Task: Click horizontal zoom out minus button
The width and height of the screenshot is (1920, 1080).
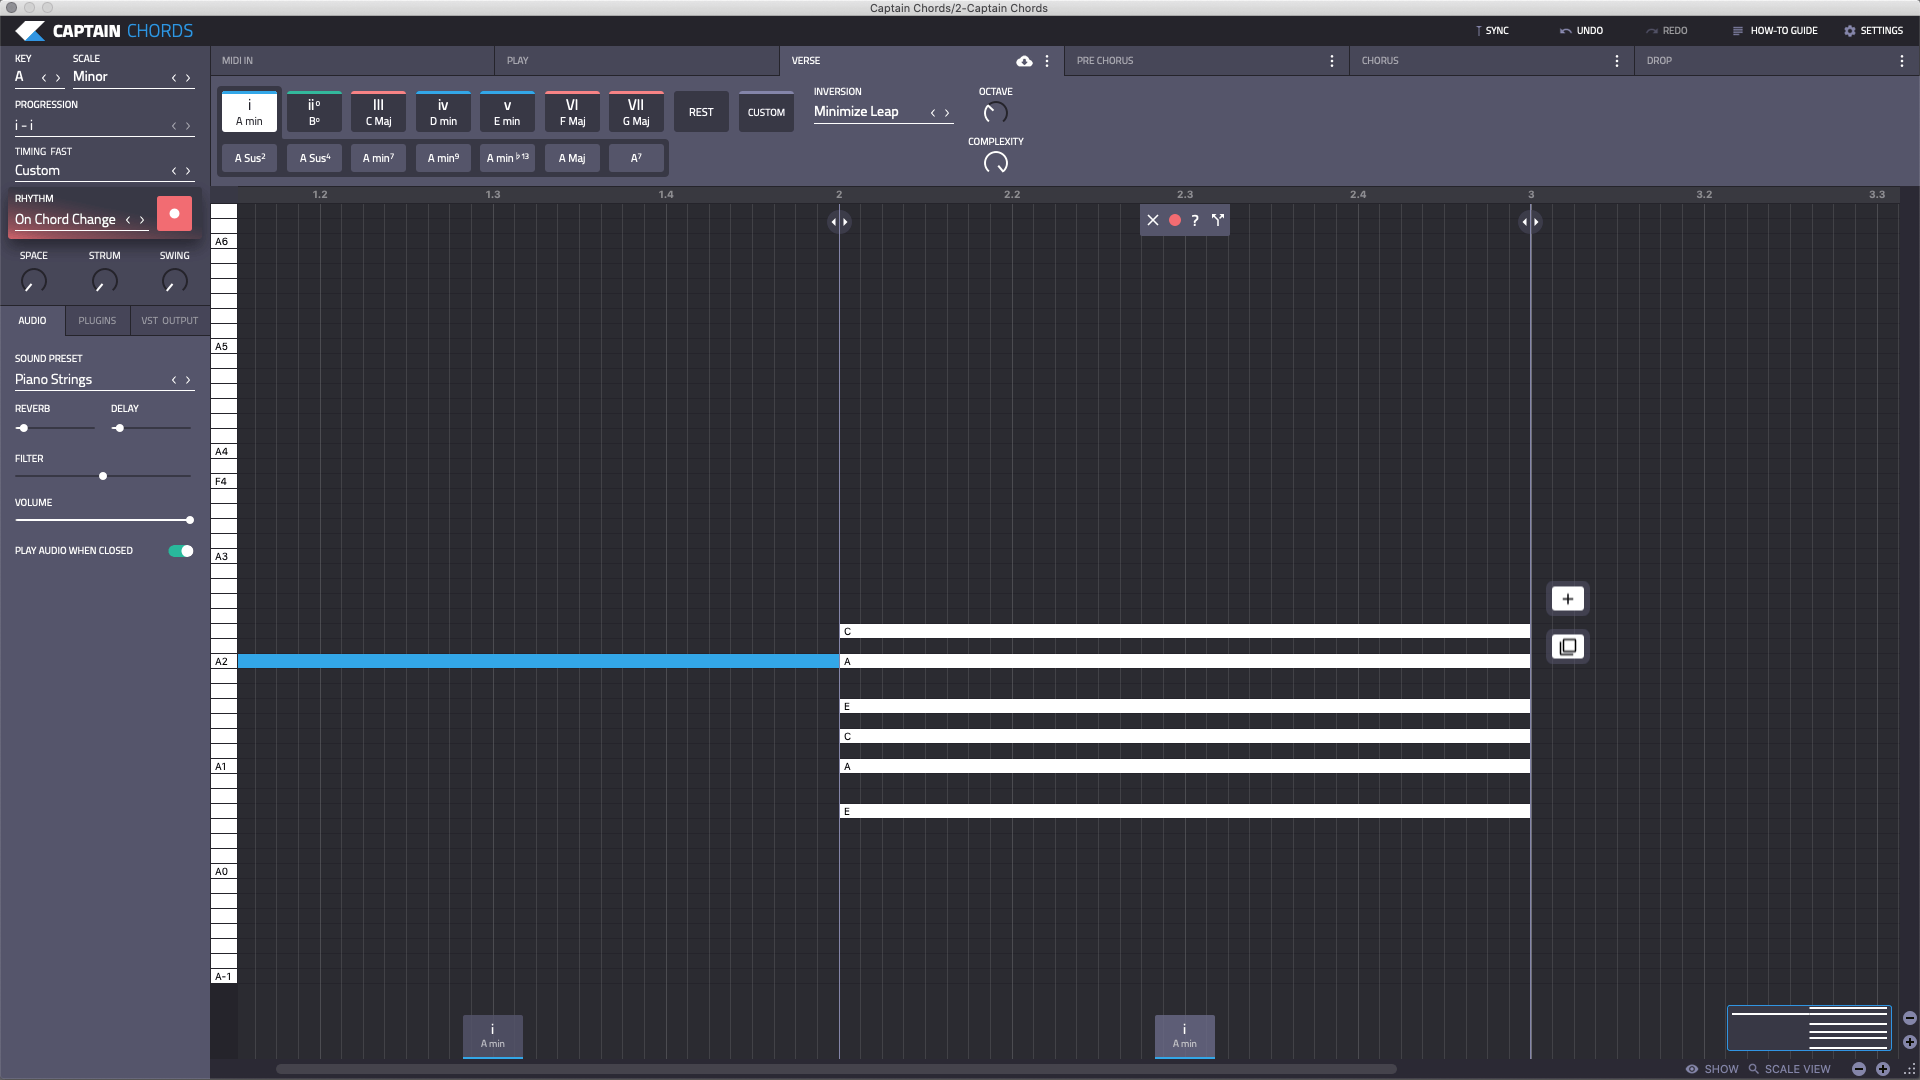Action: (1859, 1069)
